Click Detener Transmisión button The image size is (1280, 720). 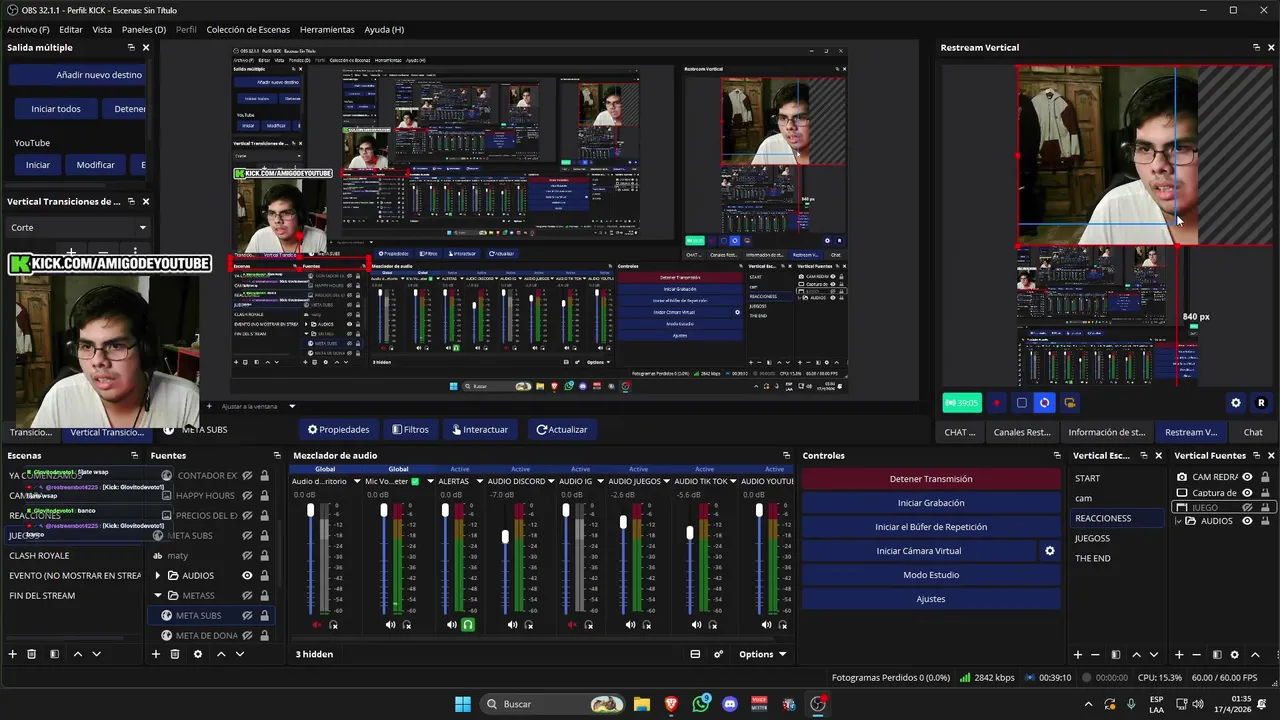tap(931, 479)
